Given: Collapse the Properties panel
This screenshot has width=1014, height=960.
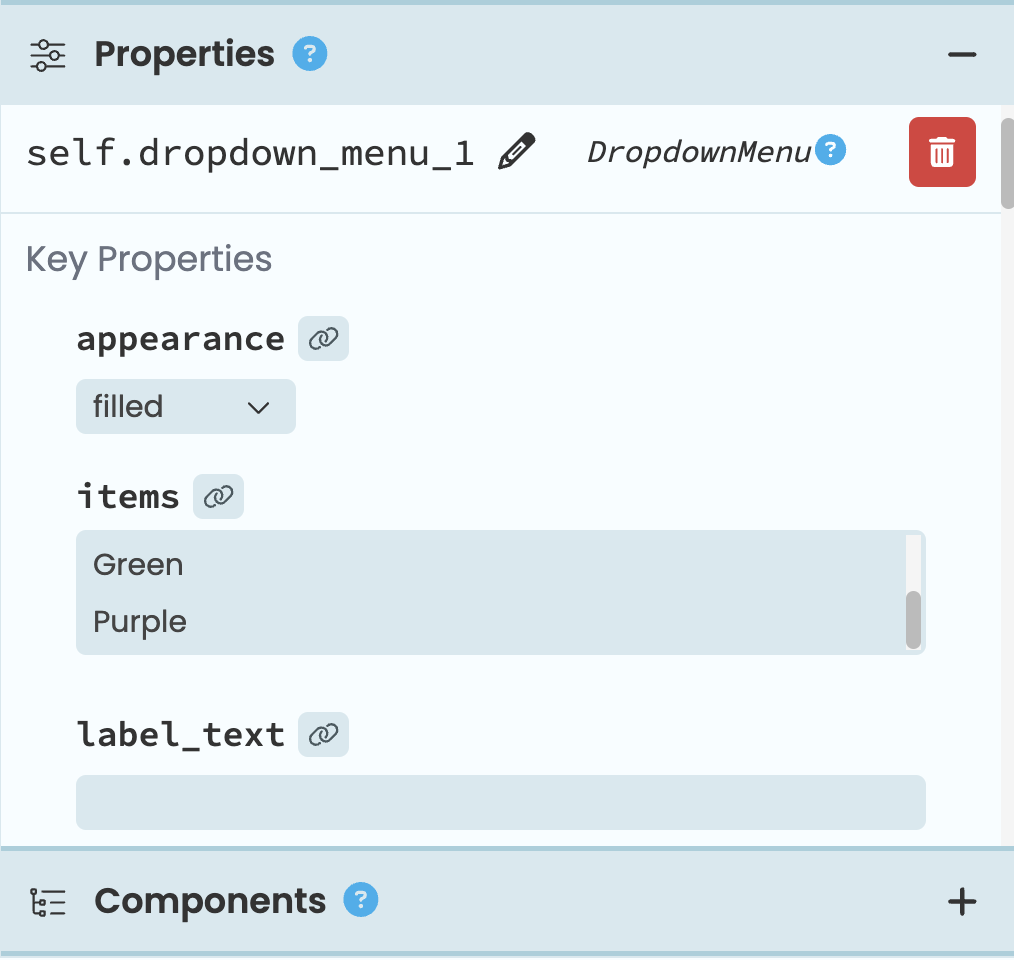Looking at the screenshot, I should (x=960, y=54).
